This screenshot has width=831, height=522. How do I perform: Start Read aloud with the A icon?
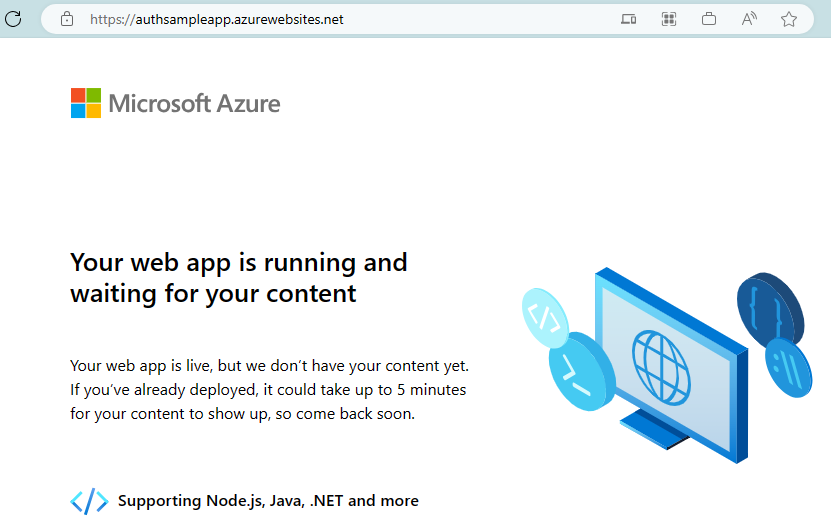(749, 19)
